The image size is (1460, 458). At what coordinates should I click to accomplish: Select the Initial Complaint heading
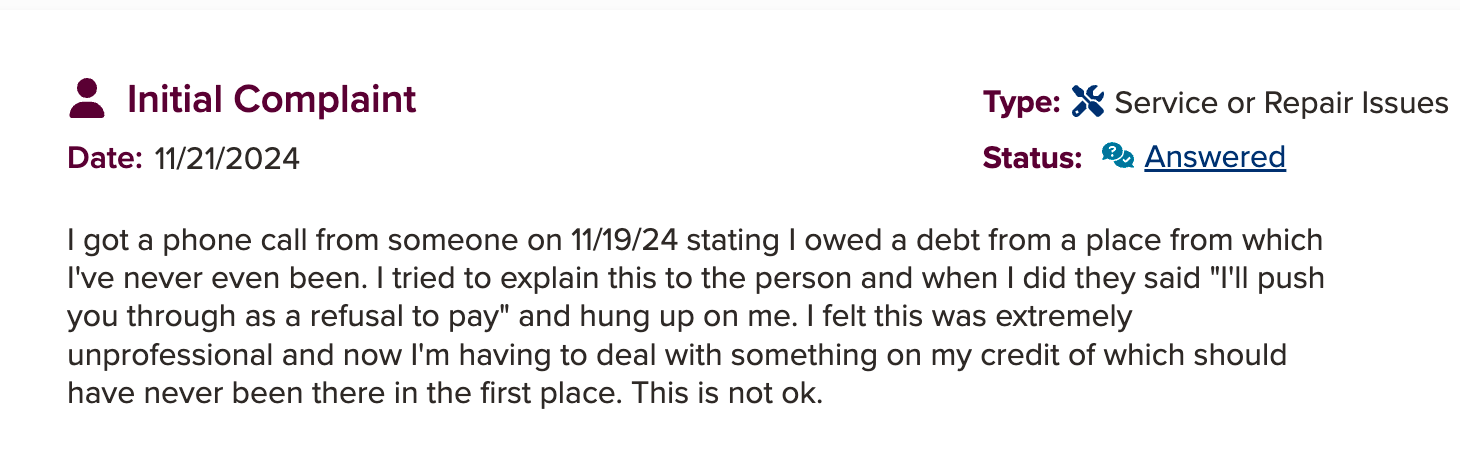click(272, 99)
